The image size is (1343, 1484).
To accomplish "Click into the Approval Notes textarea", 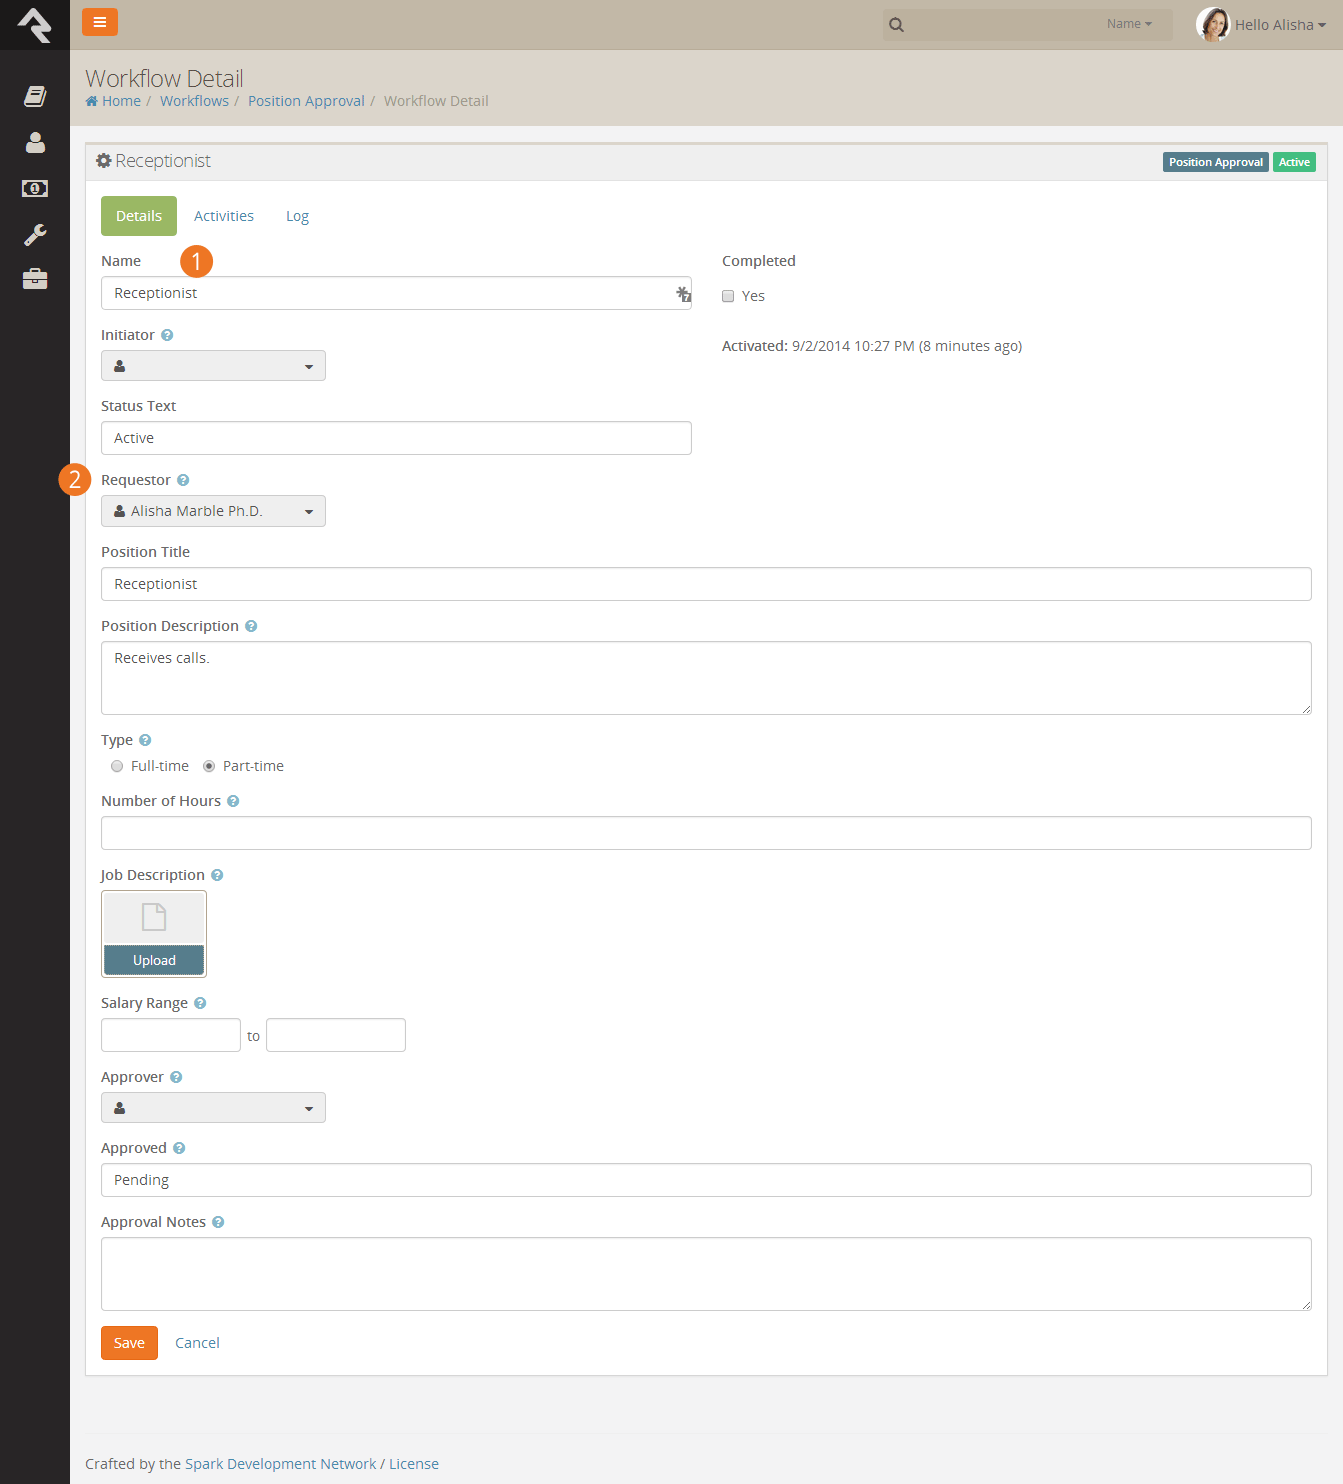I will pos(706,1274).
